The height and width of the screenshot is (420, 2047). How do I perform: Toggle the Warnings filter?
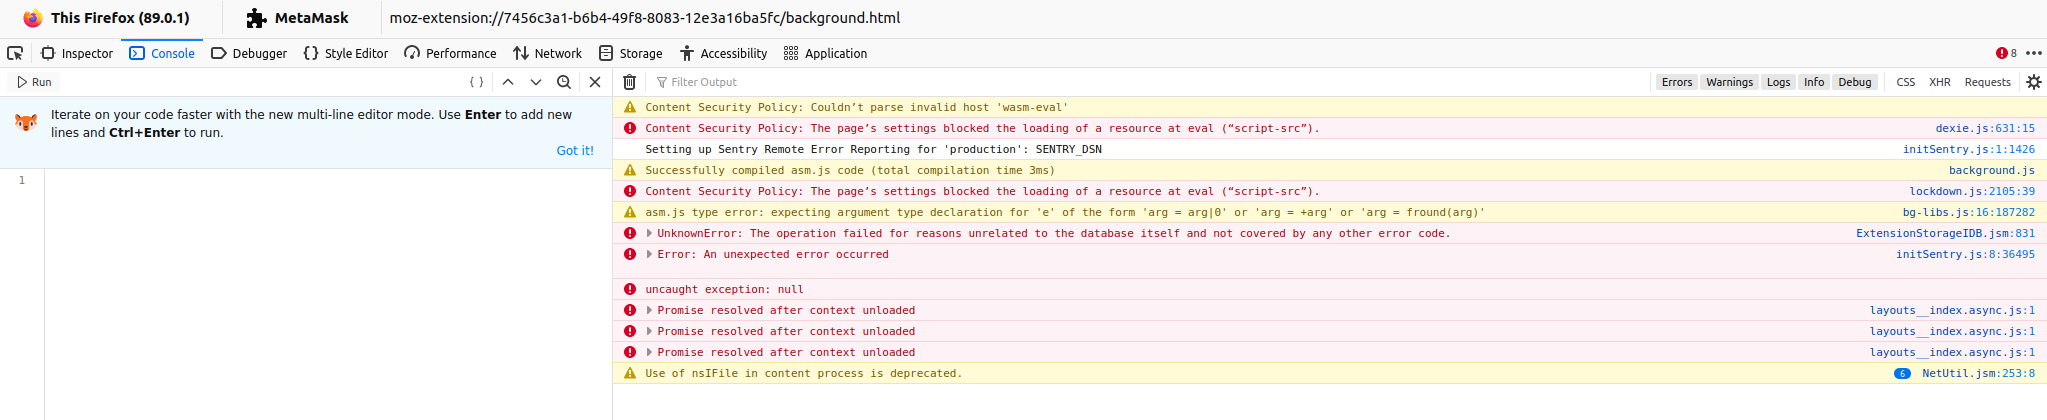click(x=1729, y=82)
